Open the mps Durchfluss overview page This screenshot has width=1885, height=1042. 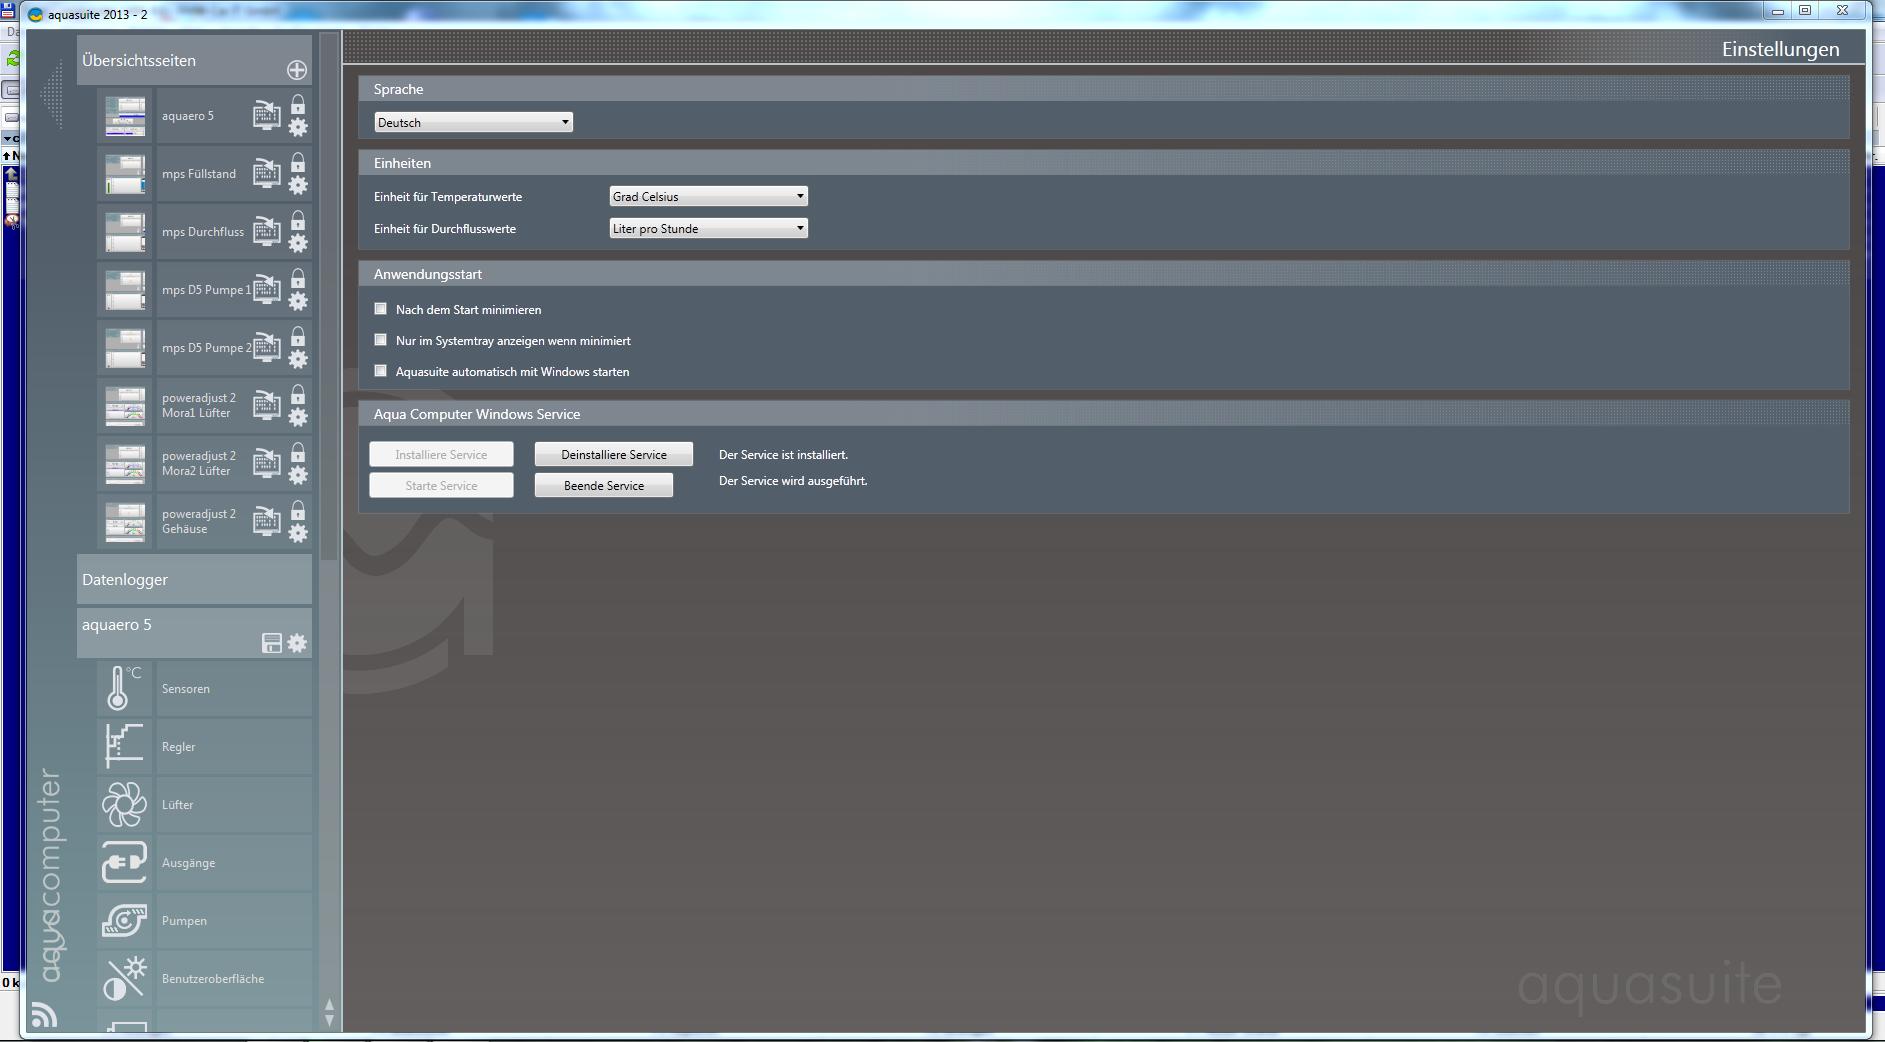[203, 231]
